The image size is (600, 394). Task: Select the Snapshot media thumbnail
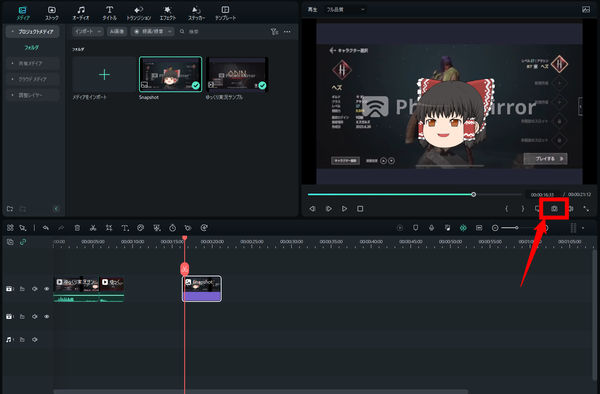171,74
